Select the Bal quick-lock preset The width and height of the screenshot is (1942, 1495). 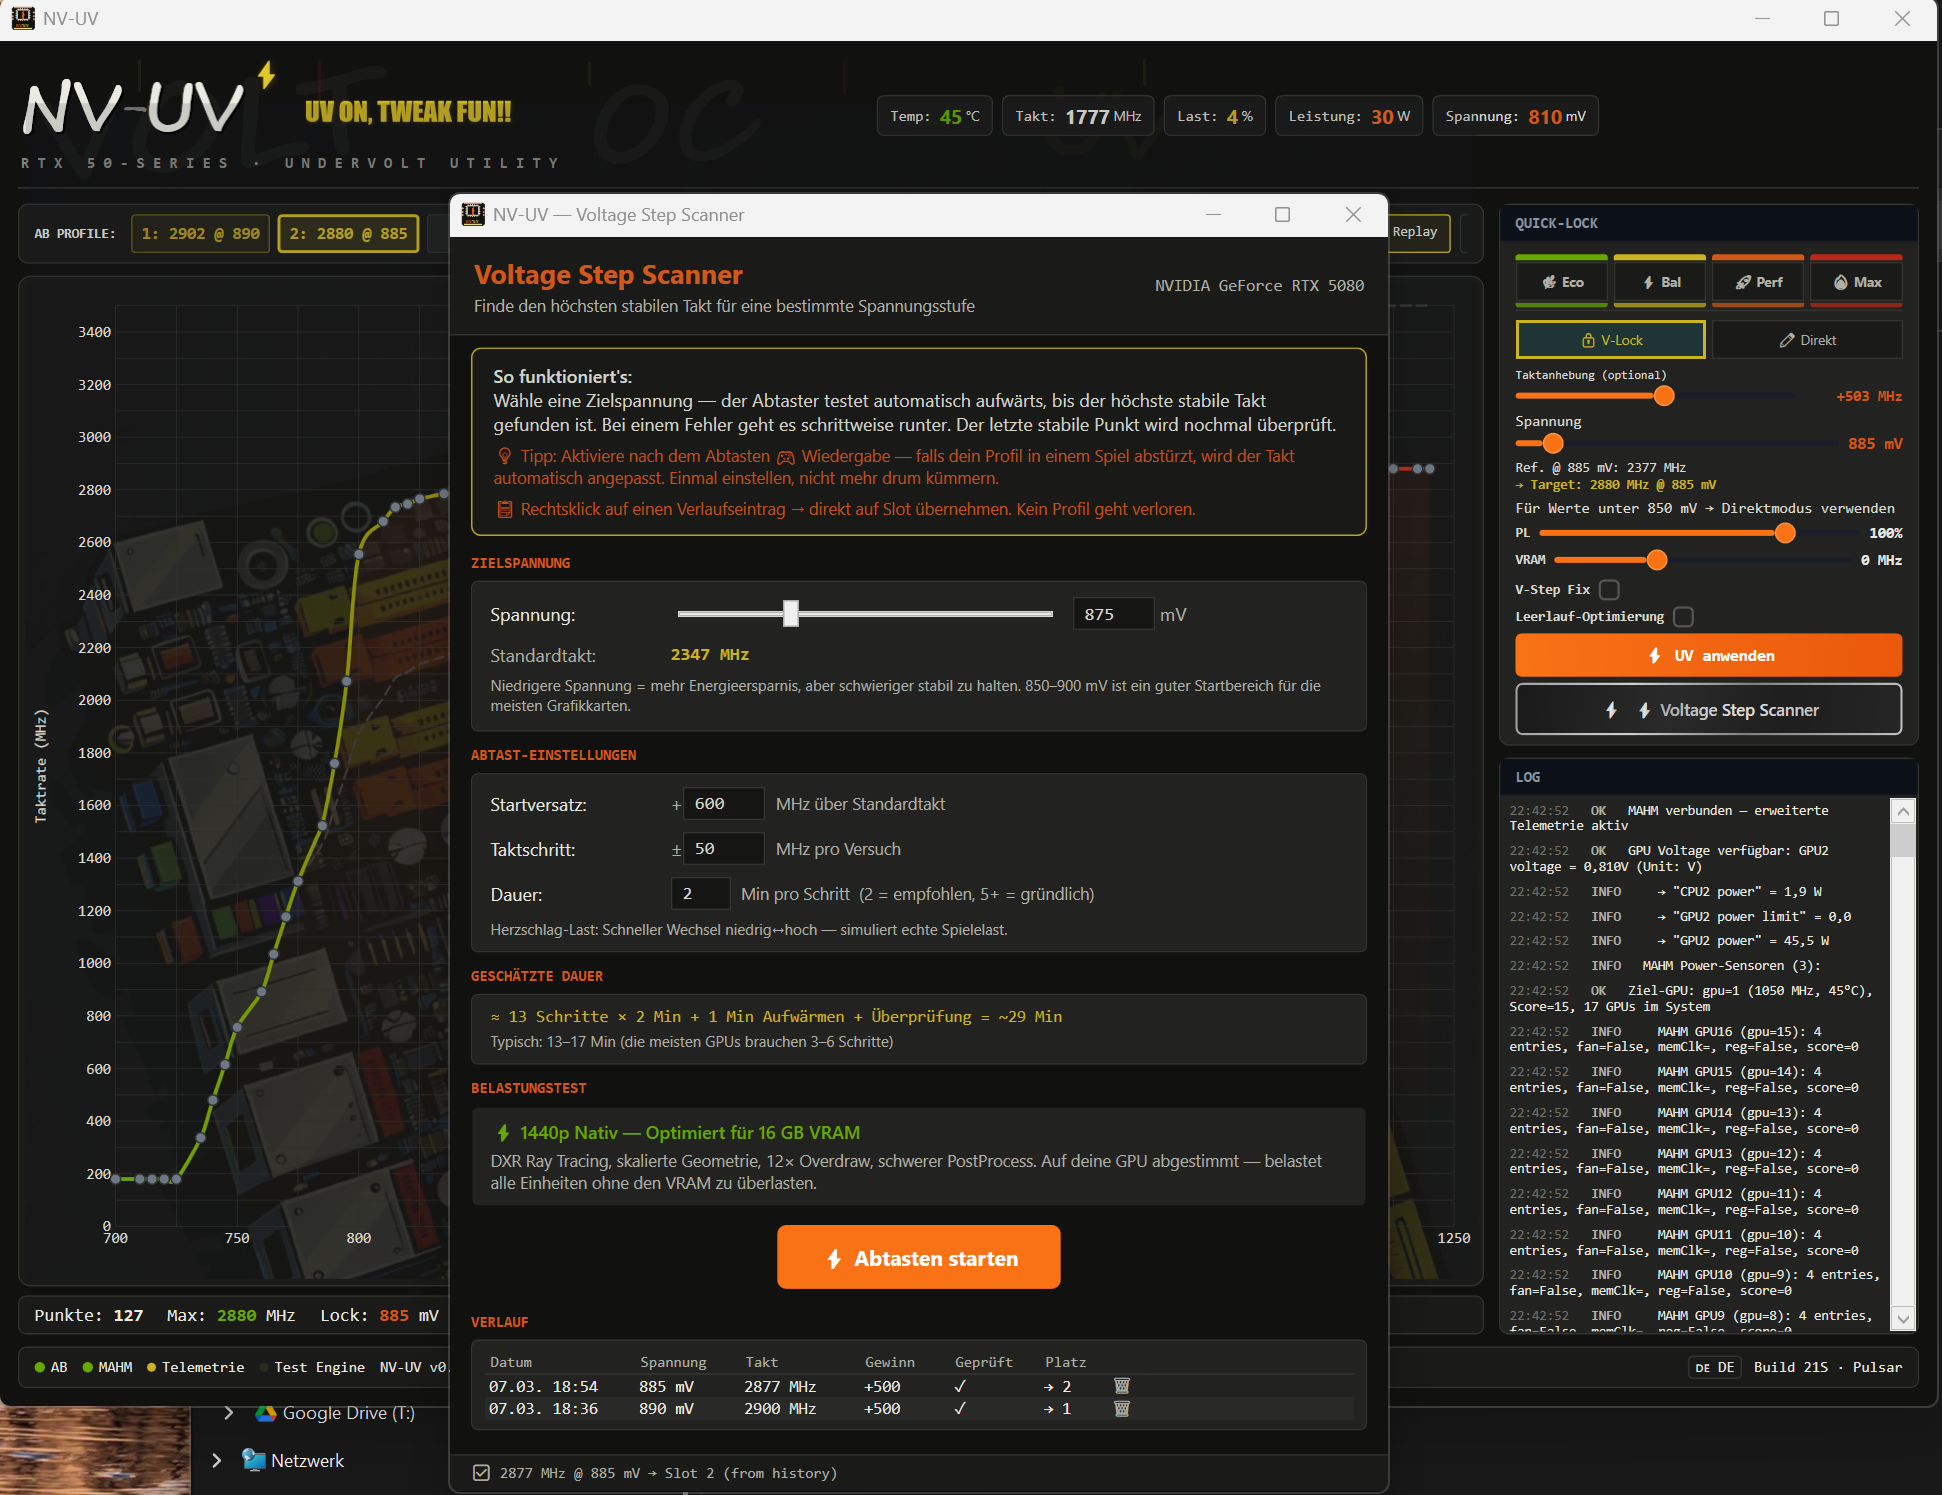point(1660,282)
